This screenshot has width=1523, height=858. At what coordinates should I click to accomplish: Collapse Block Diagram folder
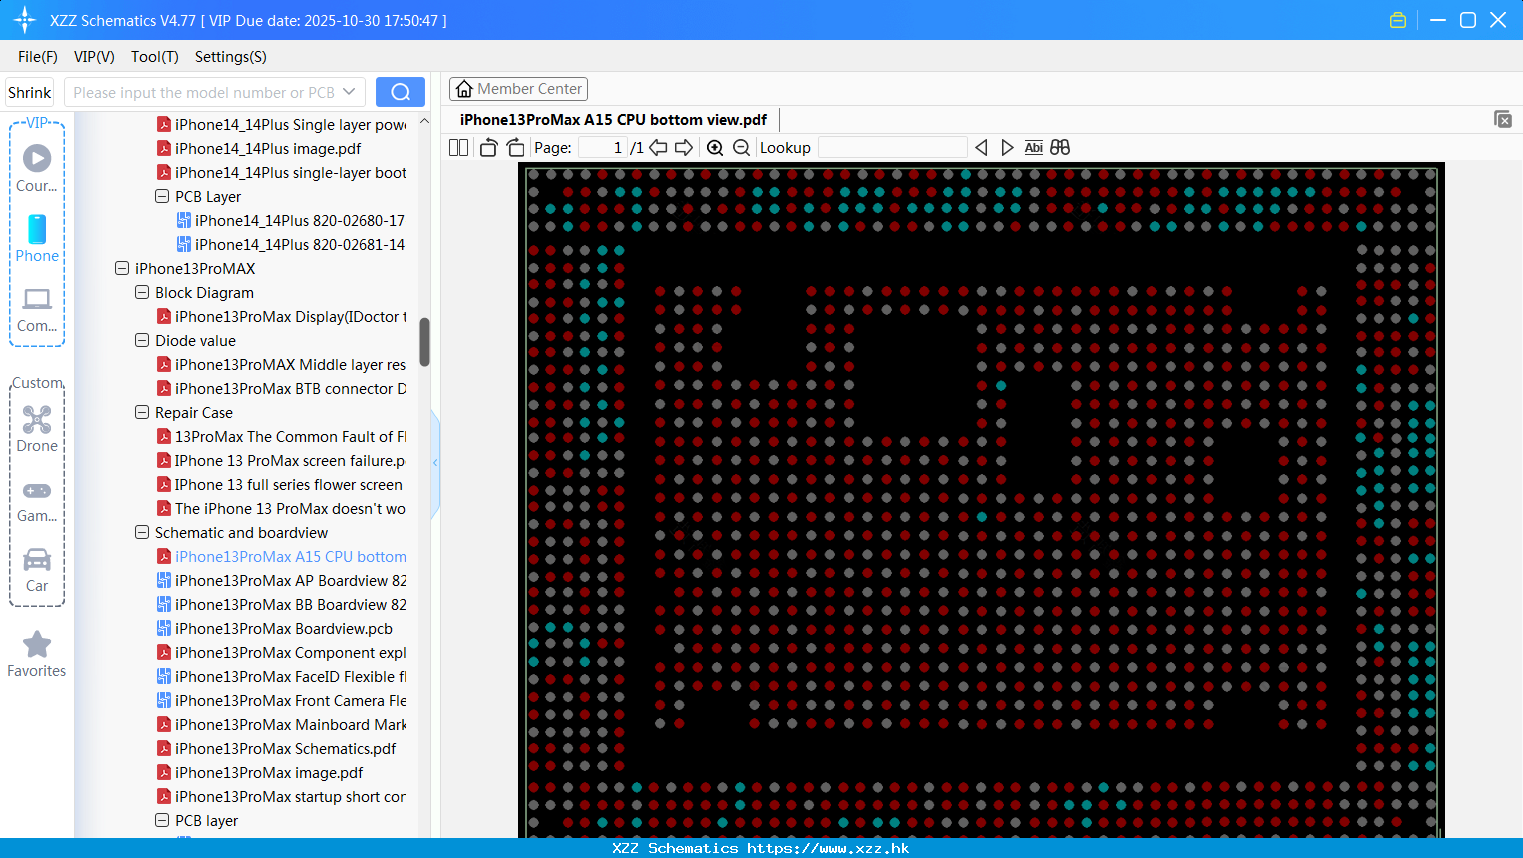click(142, 292)
